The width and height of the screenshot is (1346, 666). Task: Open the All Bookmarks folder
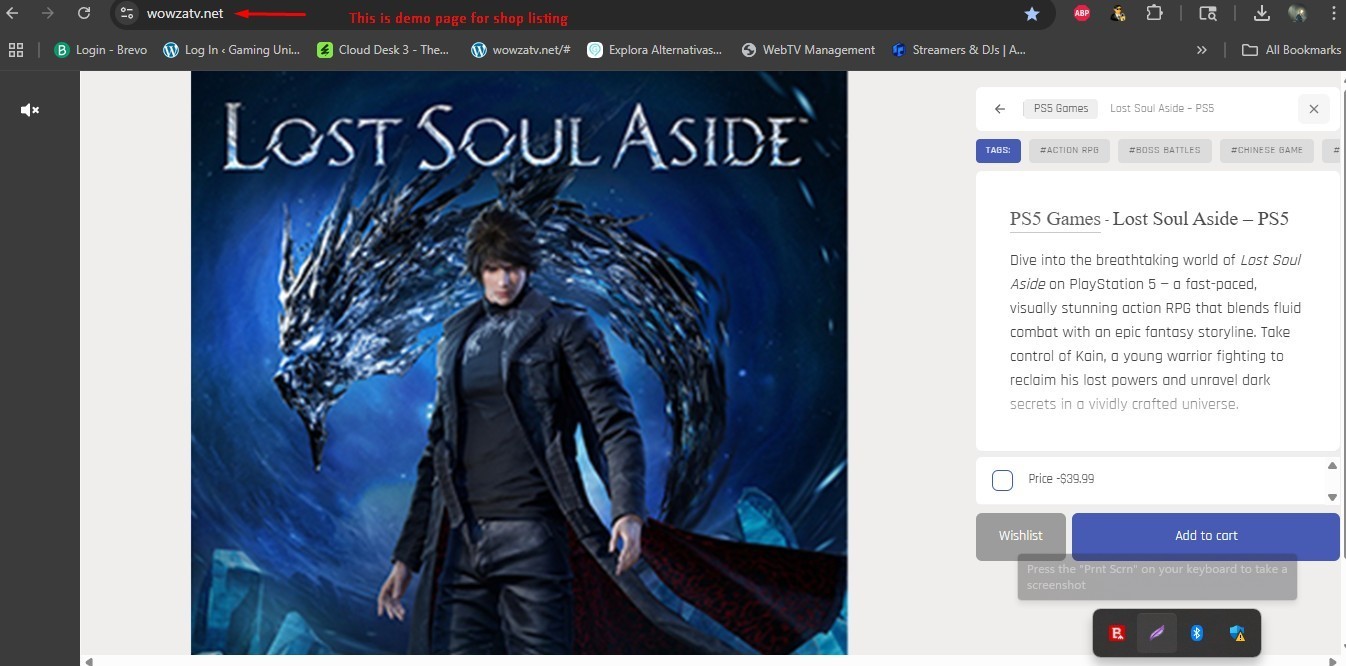click(1291, 49)
